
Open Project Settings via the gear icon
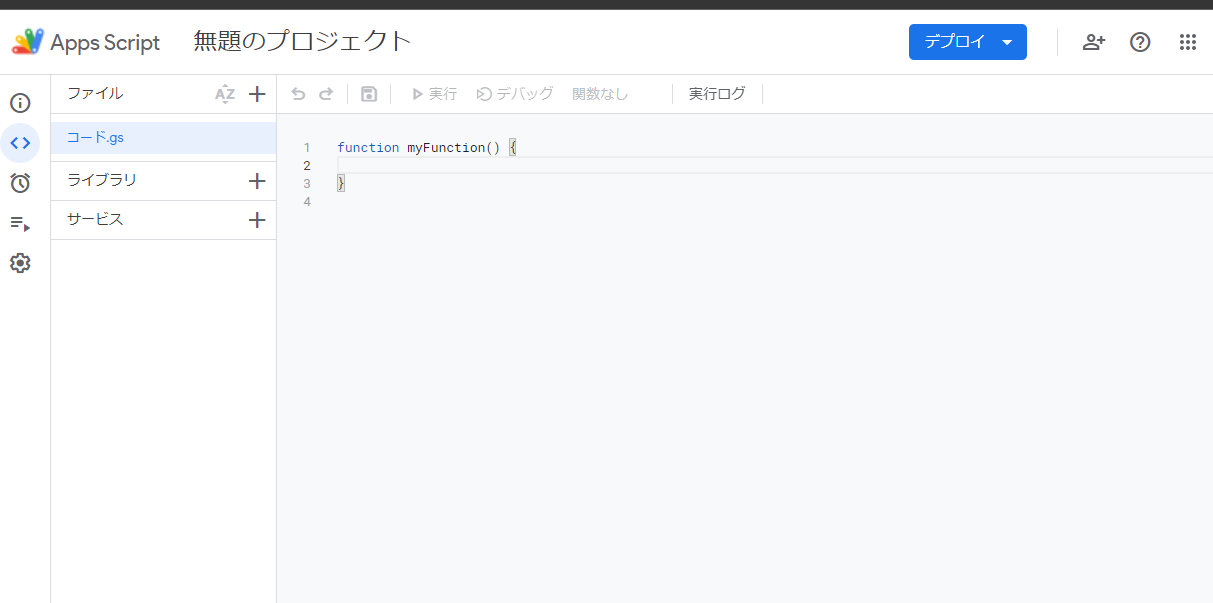[x=20, y=262]
